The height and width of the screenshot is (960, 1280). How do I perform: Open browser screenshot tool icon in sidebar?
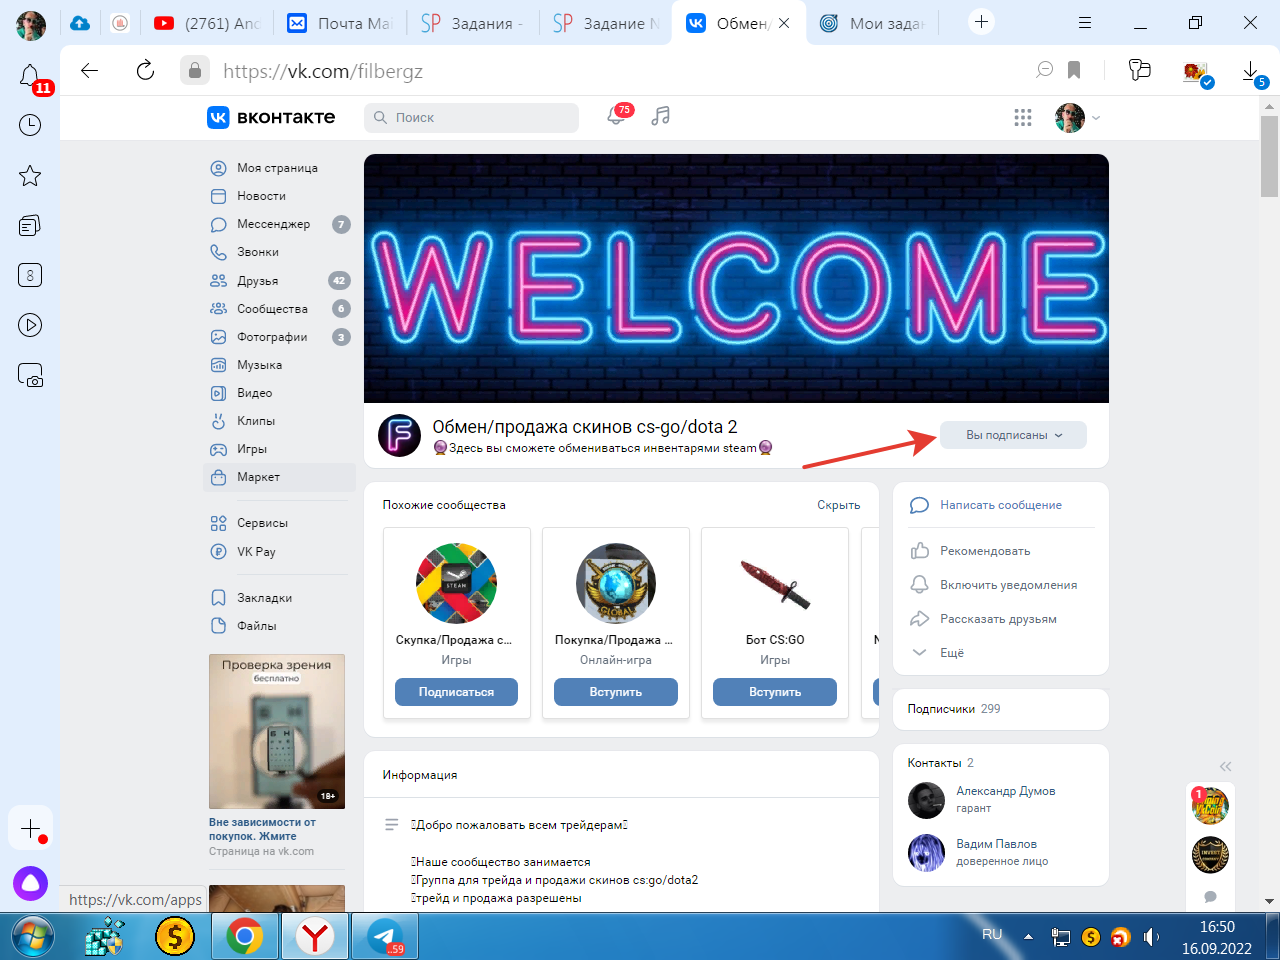pyautogui.click(x=30, y=376)
